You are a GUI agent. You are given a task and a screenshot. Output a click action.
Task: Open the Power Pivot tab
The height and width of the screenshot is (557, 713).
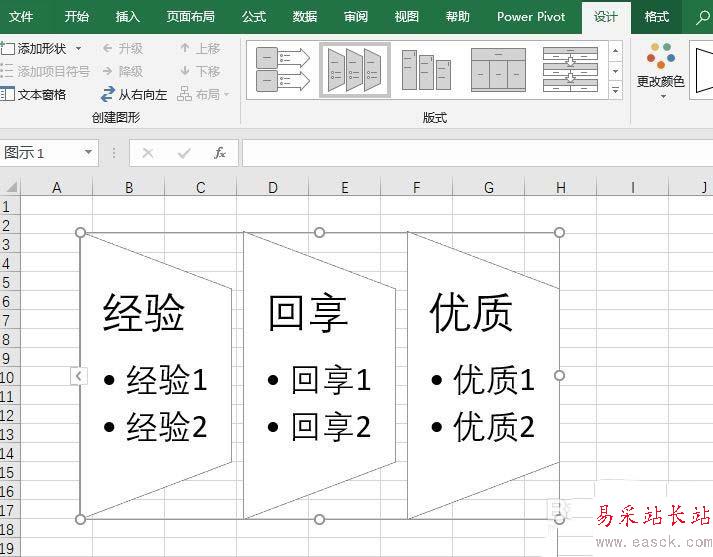[531, 17]
